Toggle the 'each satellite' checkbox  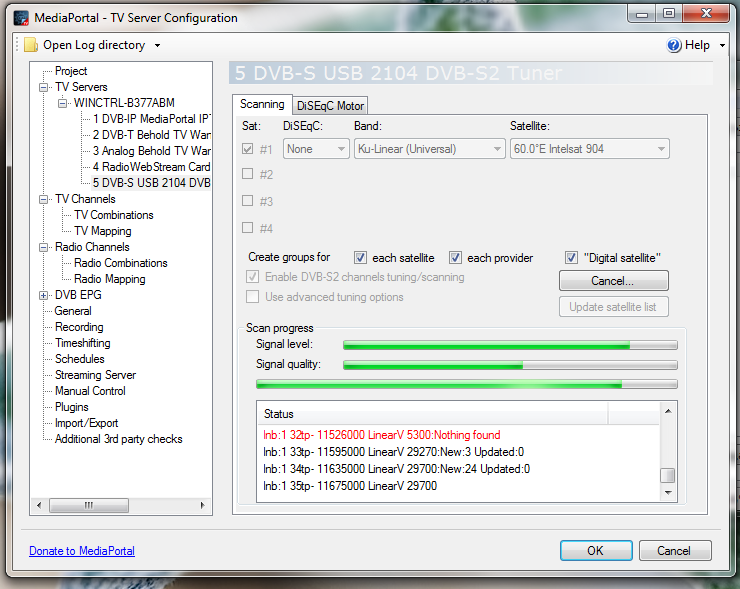361,257
